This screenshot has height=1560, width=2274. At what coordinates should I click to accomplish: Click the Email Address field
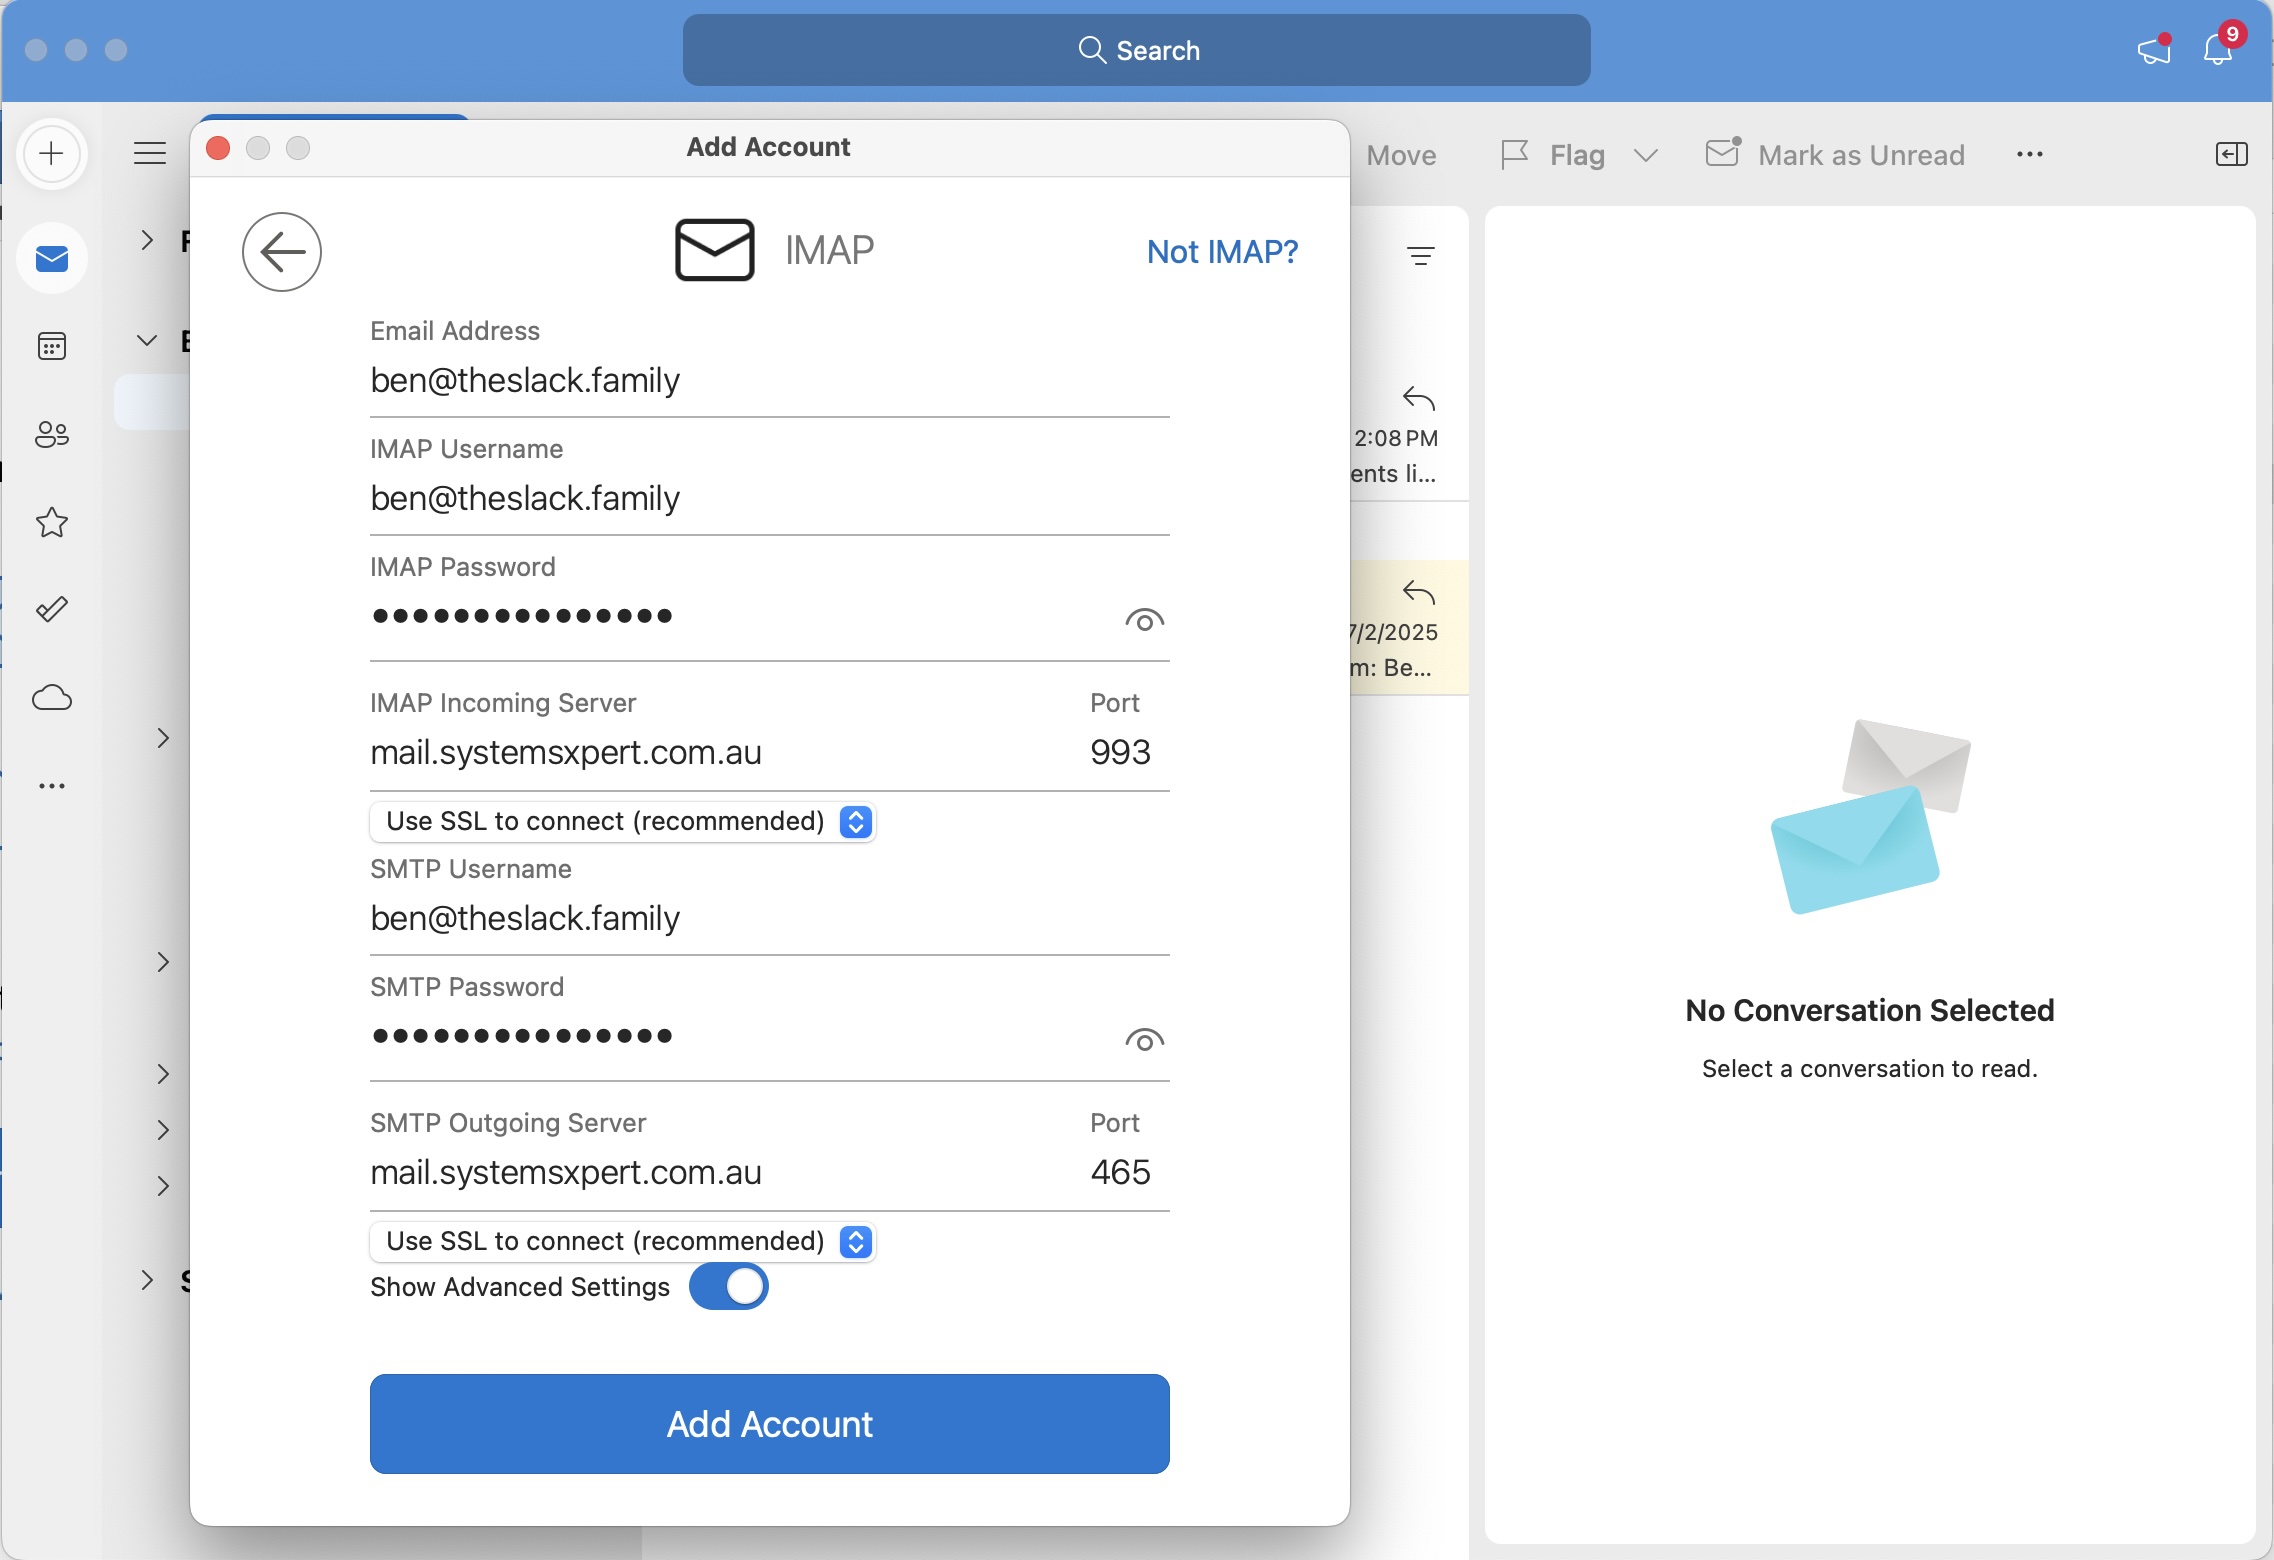tap(770, 380)
